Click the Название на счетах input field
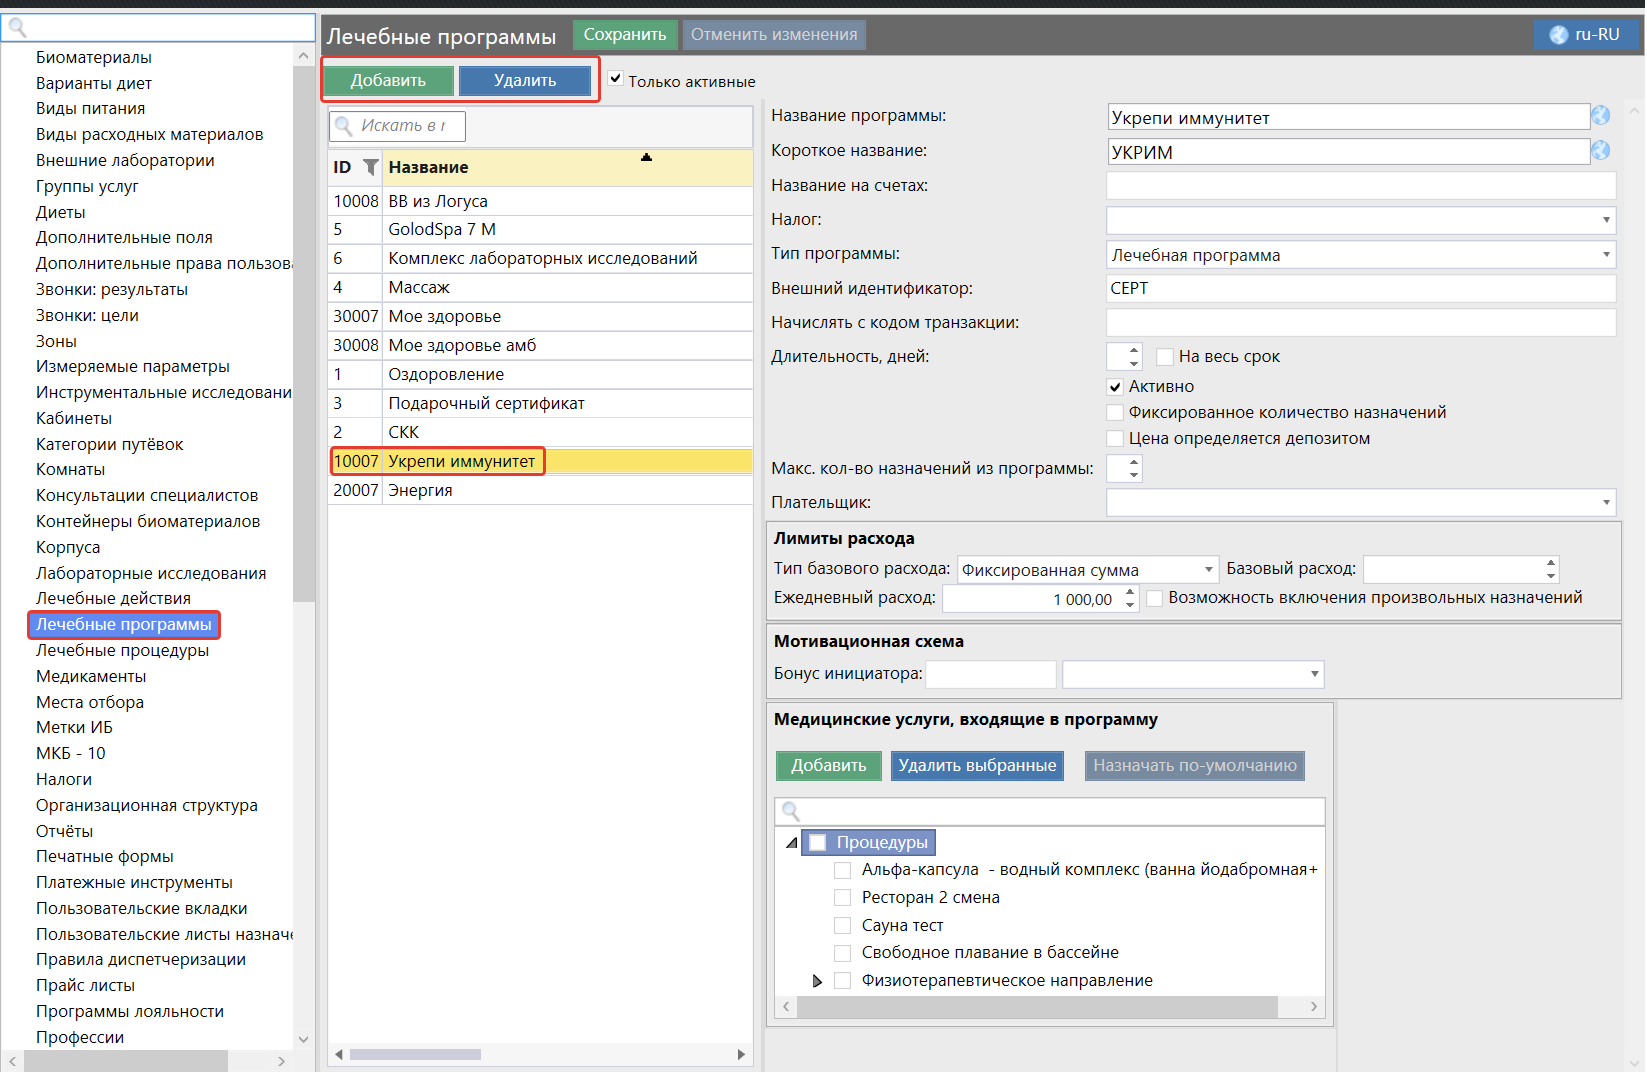This screenshot has height=1080, width=1647. [1360, 186]
